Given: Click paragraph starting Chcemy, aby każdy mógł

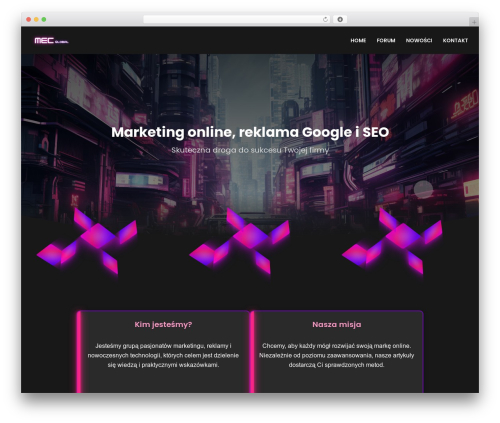Looking at the screenshot, I should (337, 355).
